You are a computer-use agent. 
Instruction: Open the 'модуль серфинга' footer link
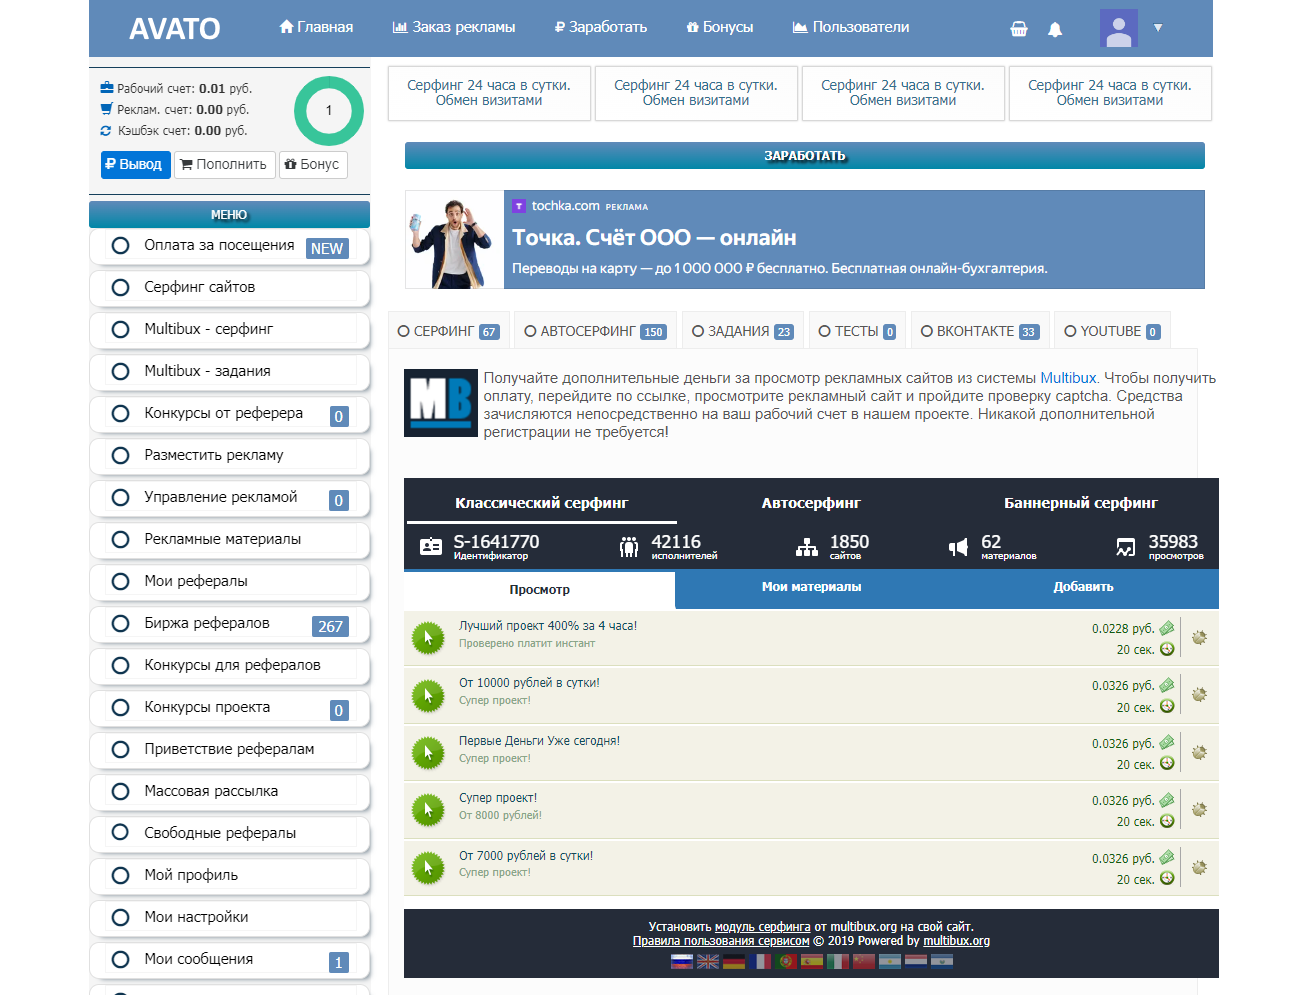763,927
